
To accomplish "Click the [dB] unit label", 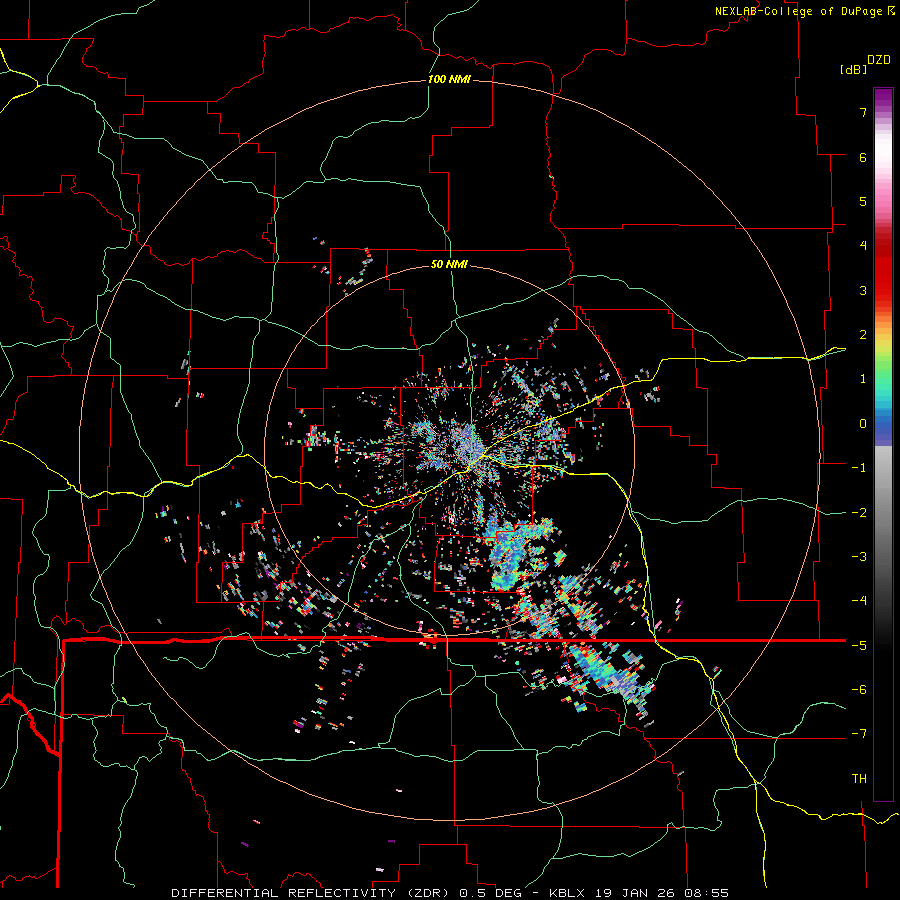I will point(853,69).
